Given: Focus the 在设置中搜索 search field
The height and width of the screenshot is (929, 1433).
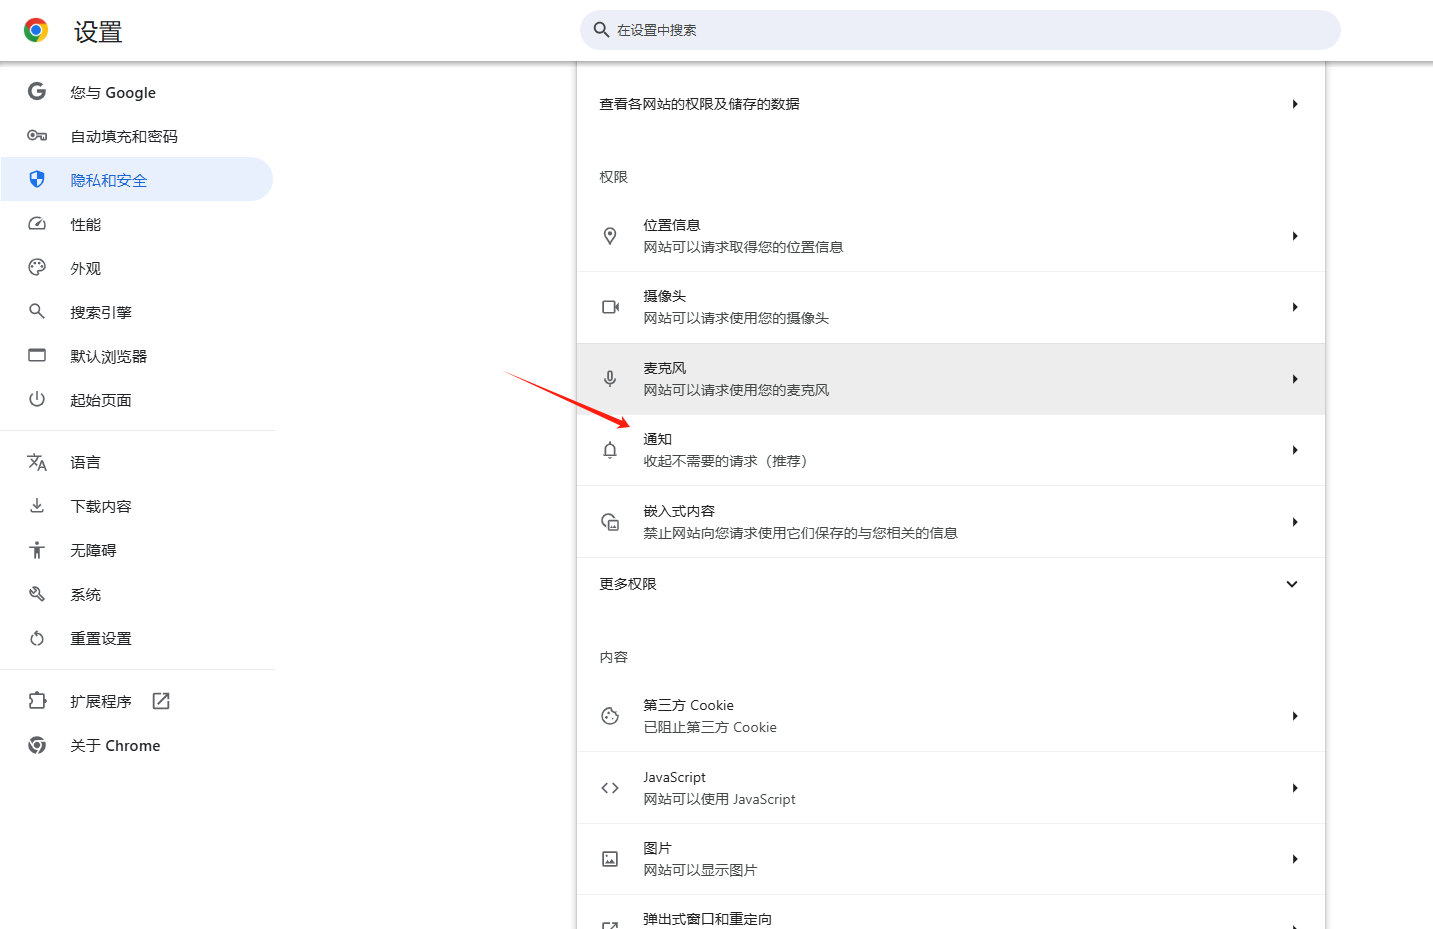Looking at the screenshot, I should [x=960, y=30].
